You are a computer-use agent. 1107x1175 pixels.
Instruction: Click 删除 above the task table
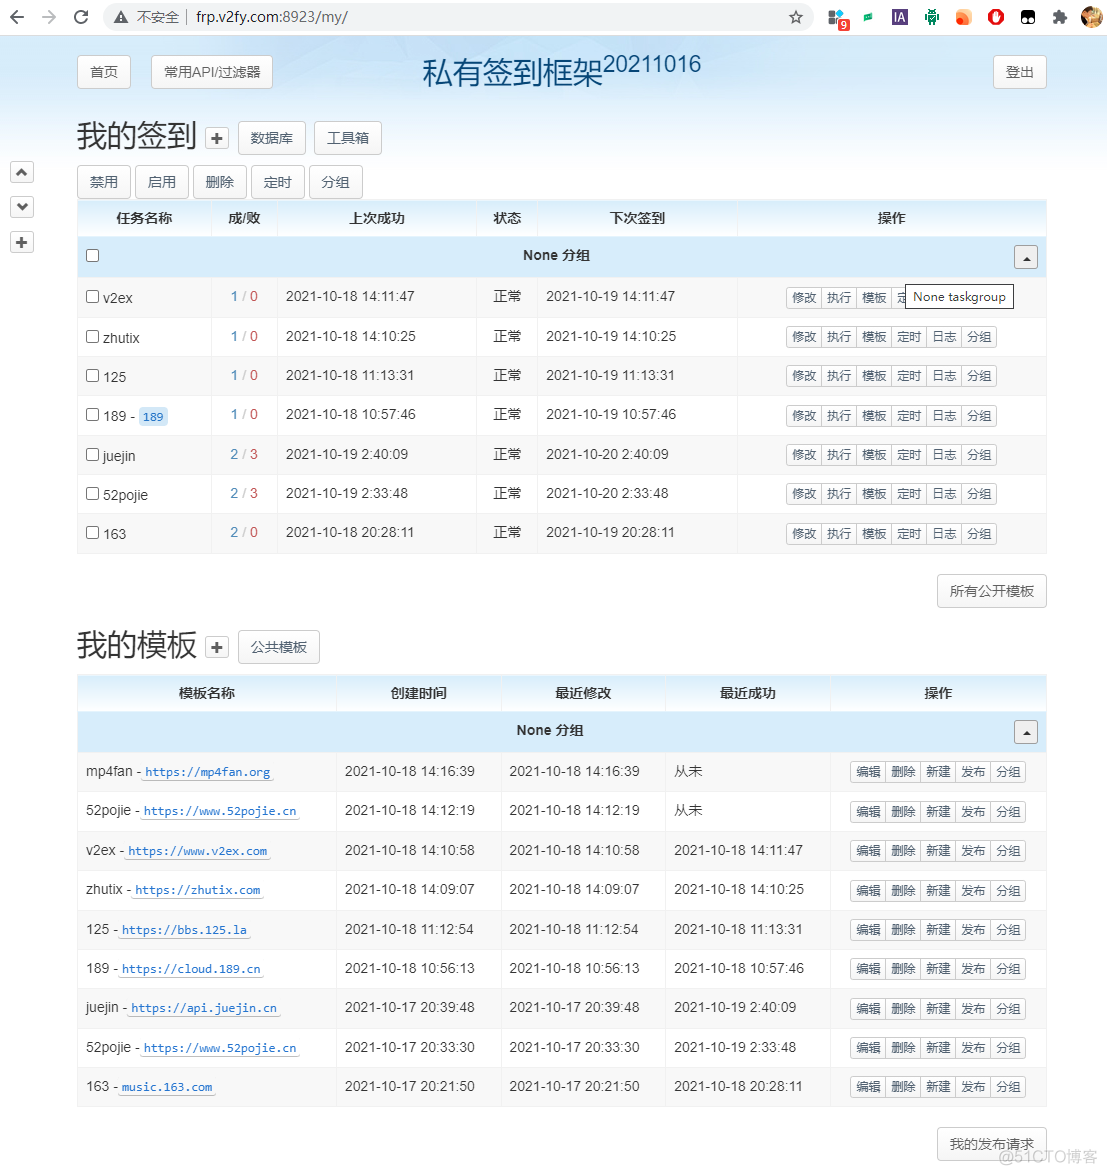point(220,182)
